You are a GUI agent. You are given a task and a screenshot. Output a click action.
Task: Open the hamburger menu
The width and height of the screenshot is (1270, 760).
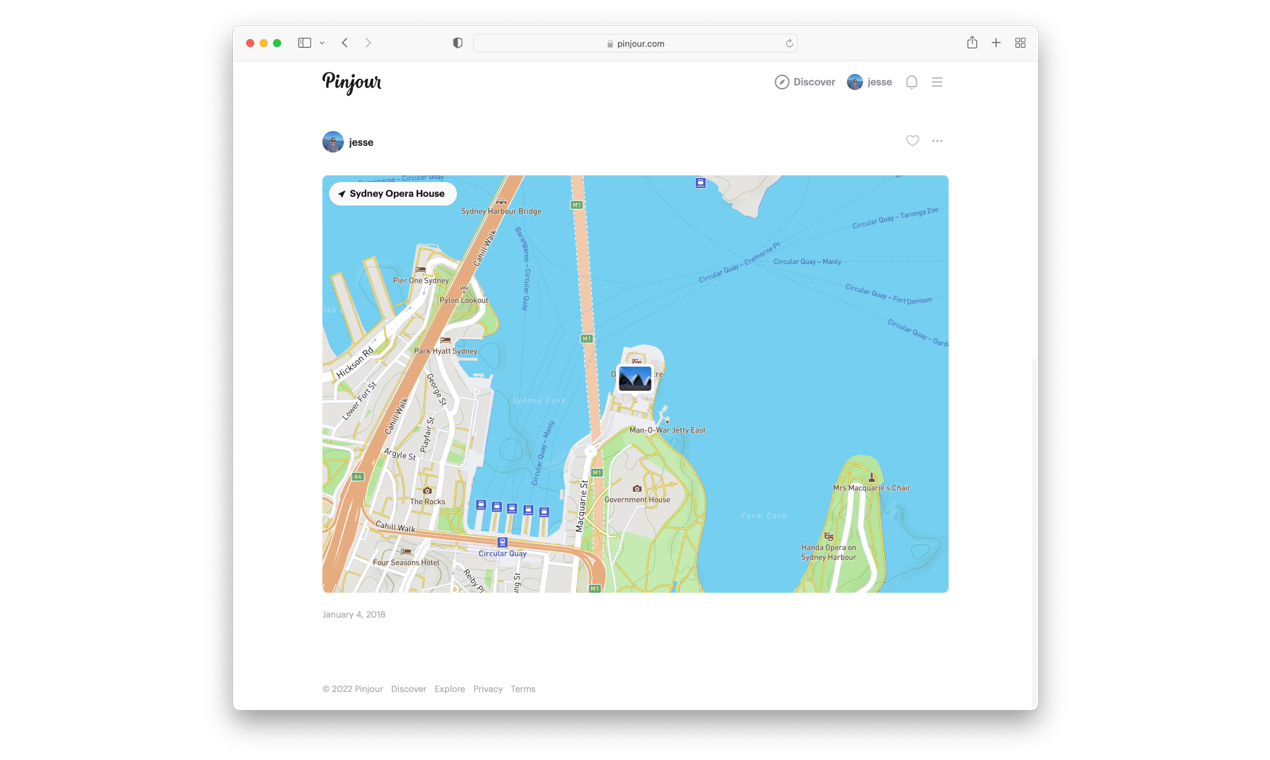point(937,82)
